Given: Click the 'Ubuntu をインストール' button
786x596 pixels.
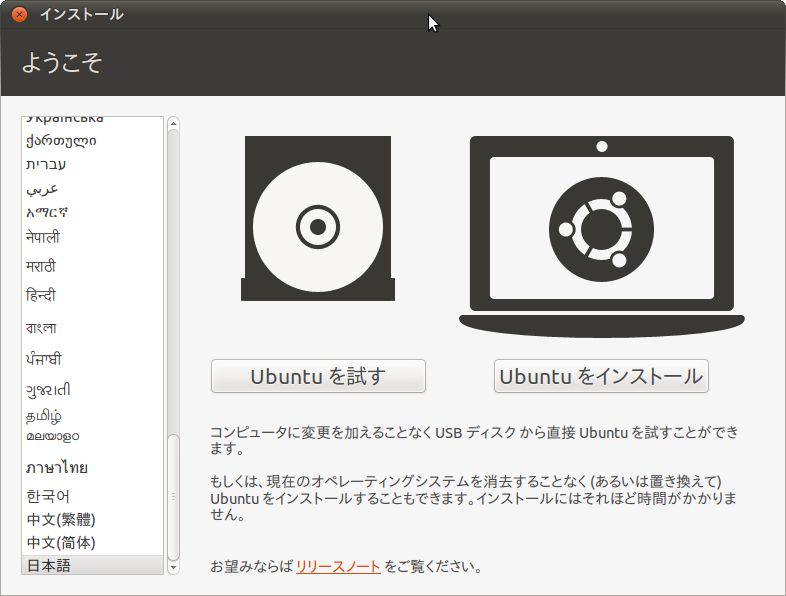Looking at the screenshot, I should [x=601, y=376].
